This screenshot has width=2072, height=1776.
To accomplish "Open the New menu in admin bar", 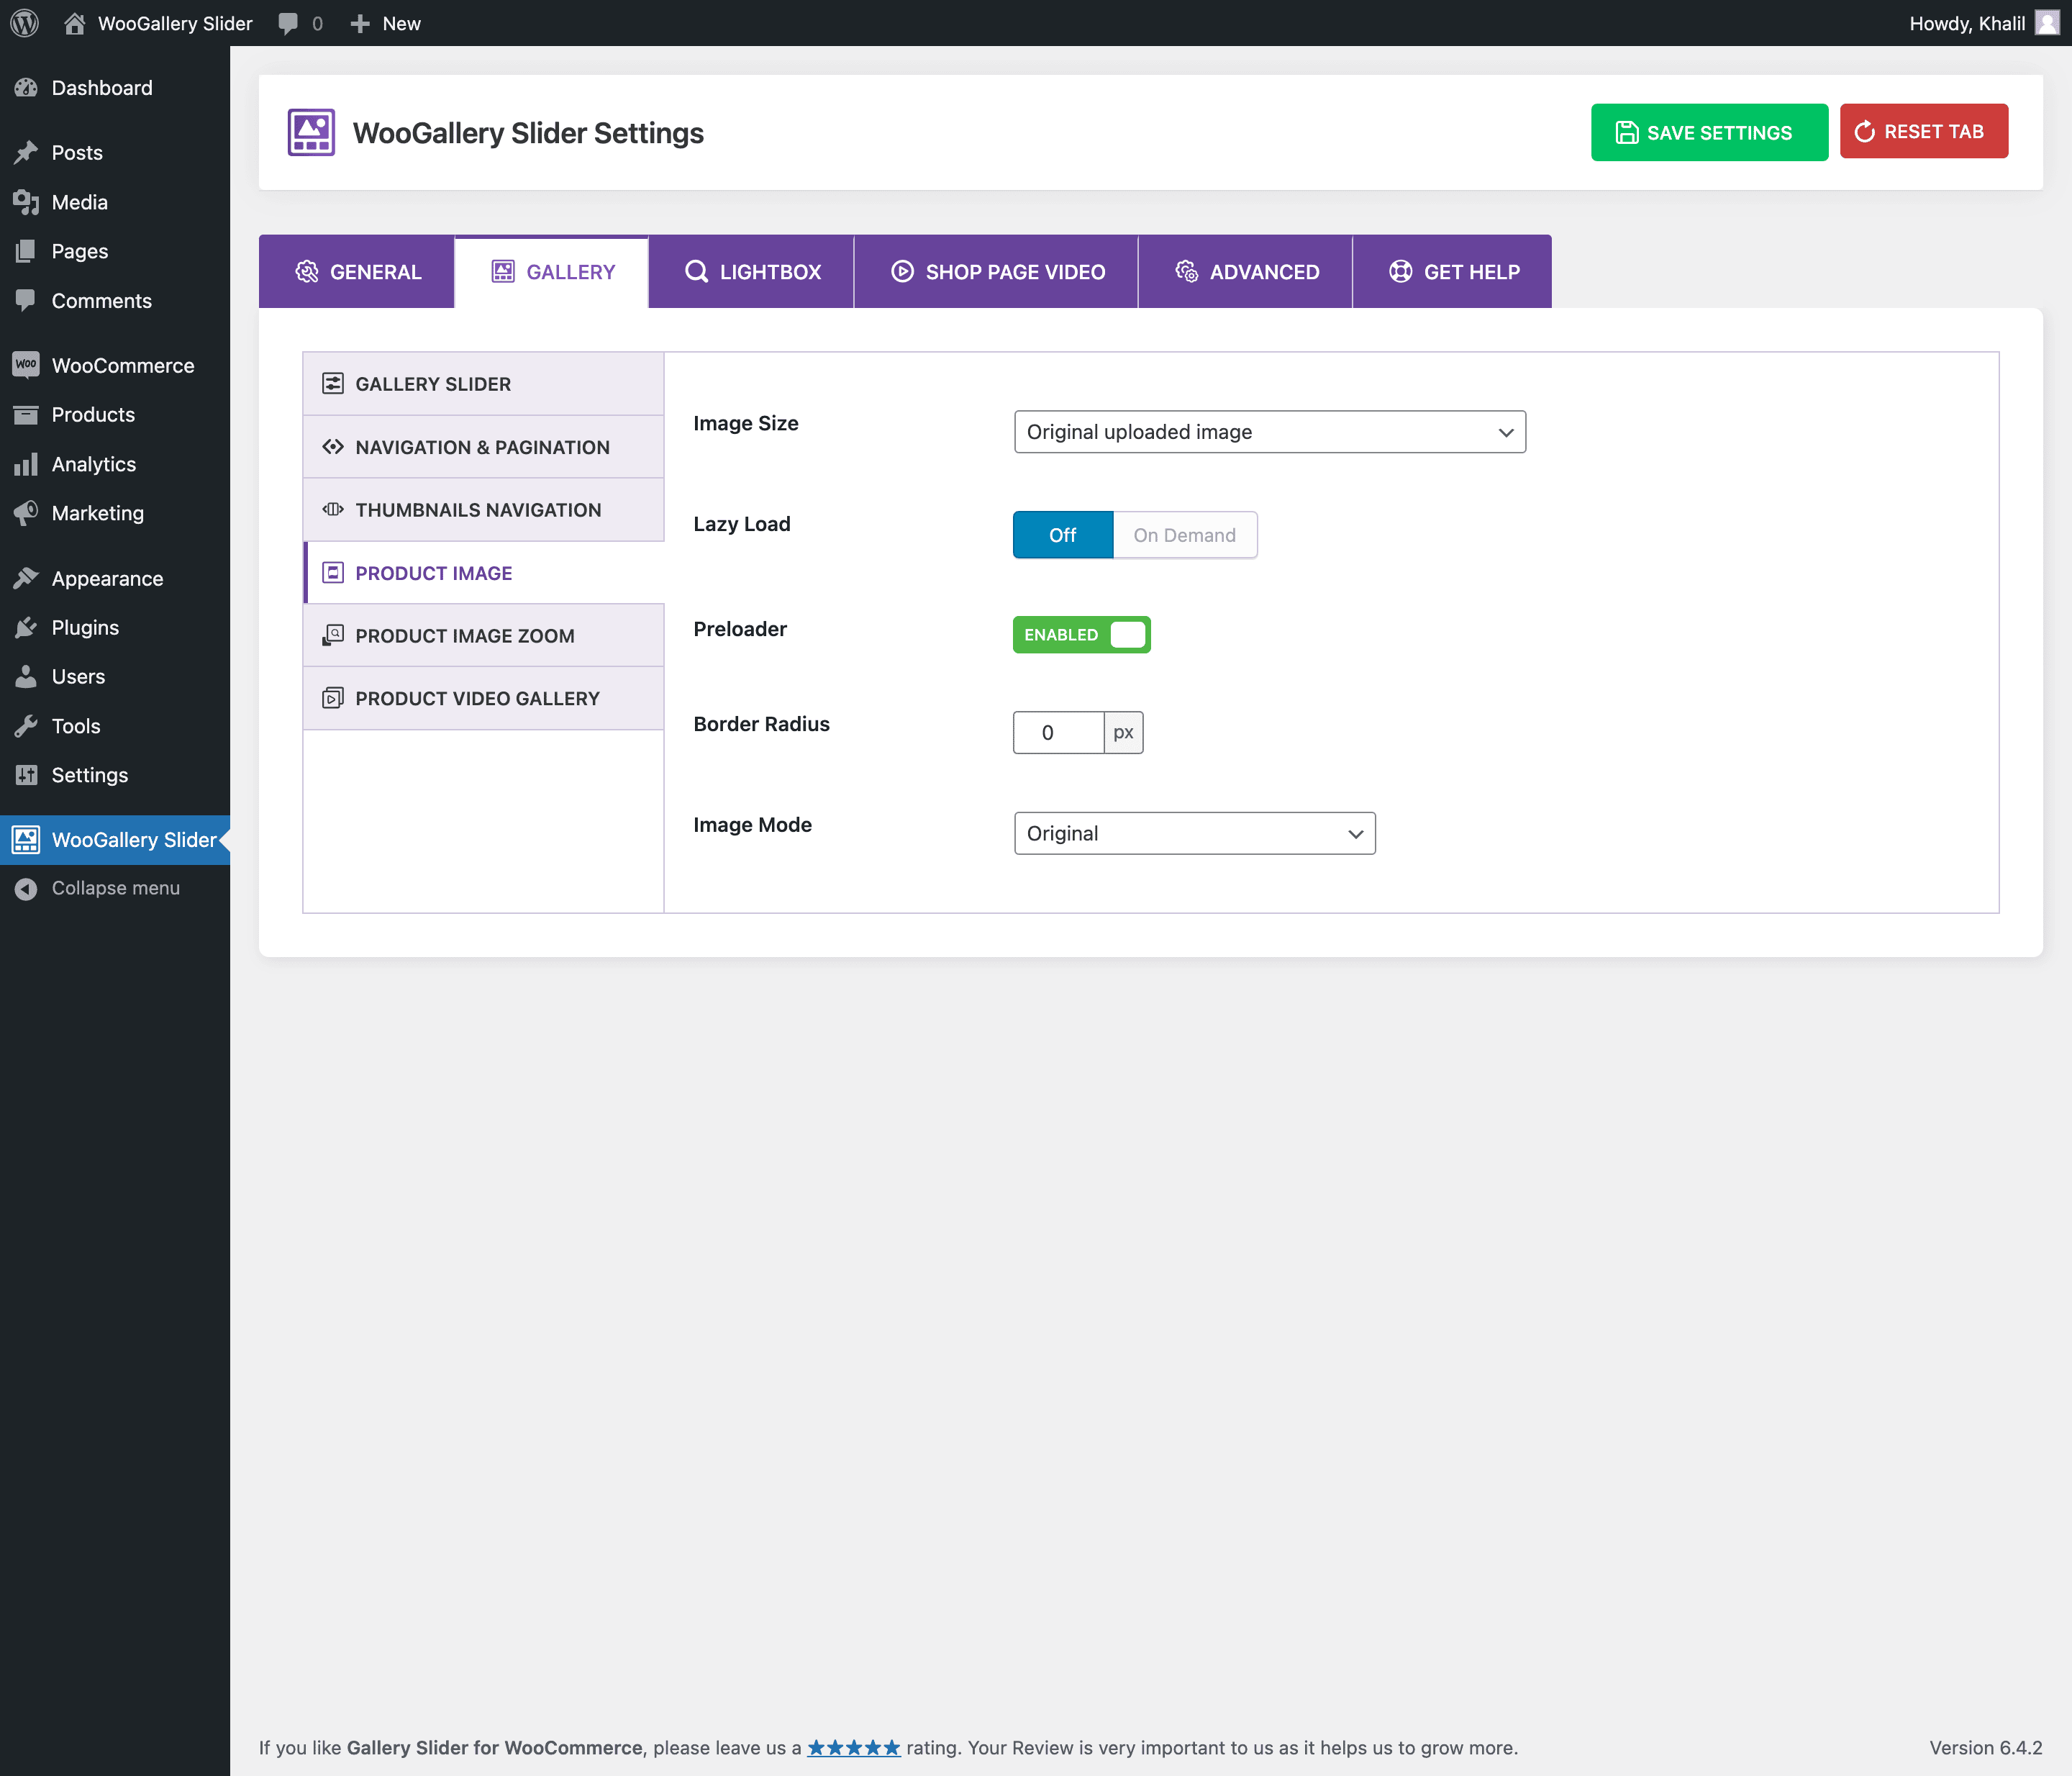I will pyautogui.click(x=386, y=23).
